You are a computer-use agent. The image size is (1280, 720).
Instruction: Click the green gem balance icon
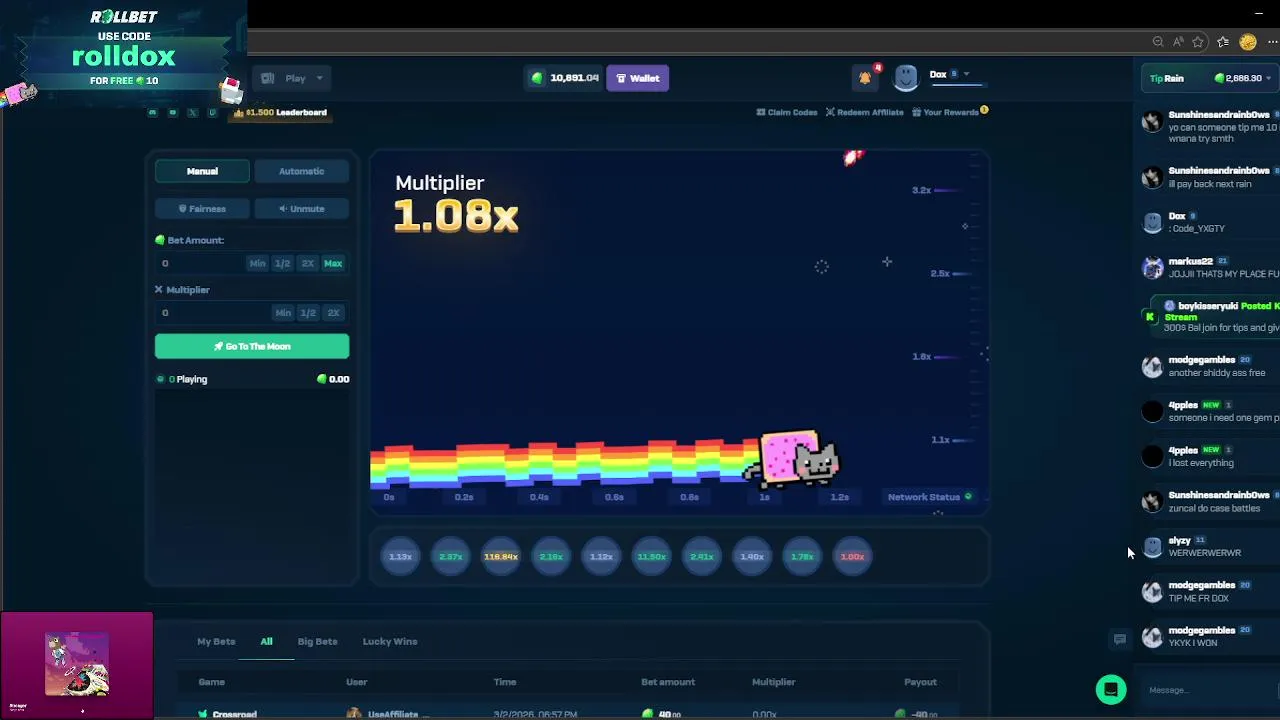[x=537, y=78]
